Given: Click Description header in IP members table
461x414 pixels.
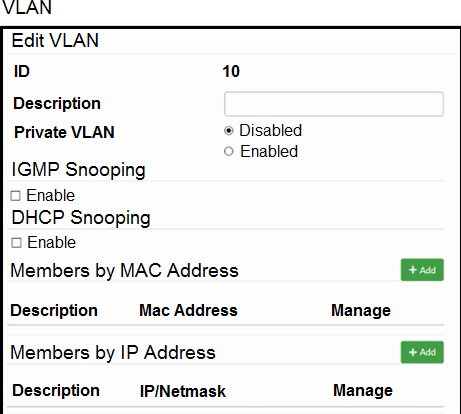Looking at the screenshot, I should 56,390.
